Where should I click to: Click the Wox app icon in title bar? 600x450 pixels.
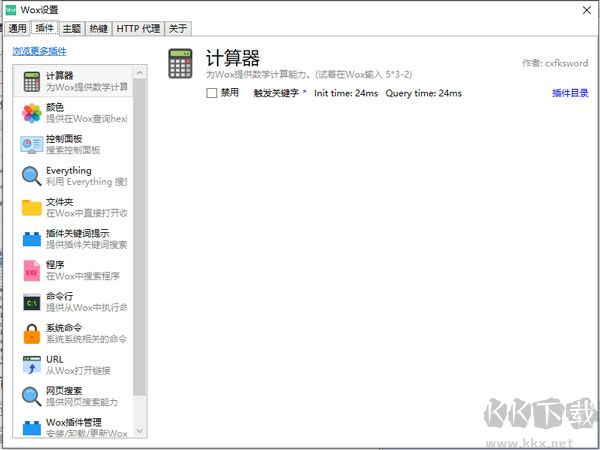[x=11, y=10]
